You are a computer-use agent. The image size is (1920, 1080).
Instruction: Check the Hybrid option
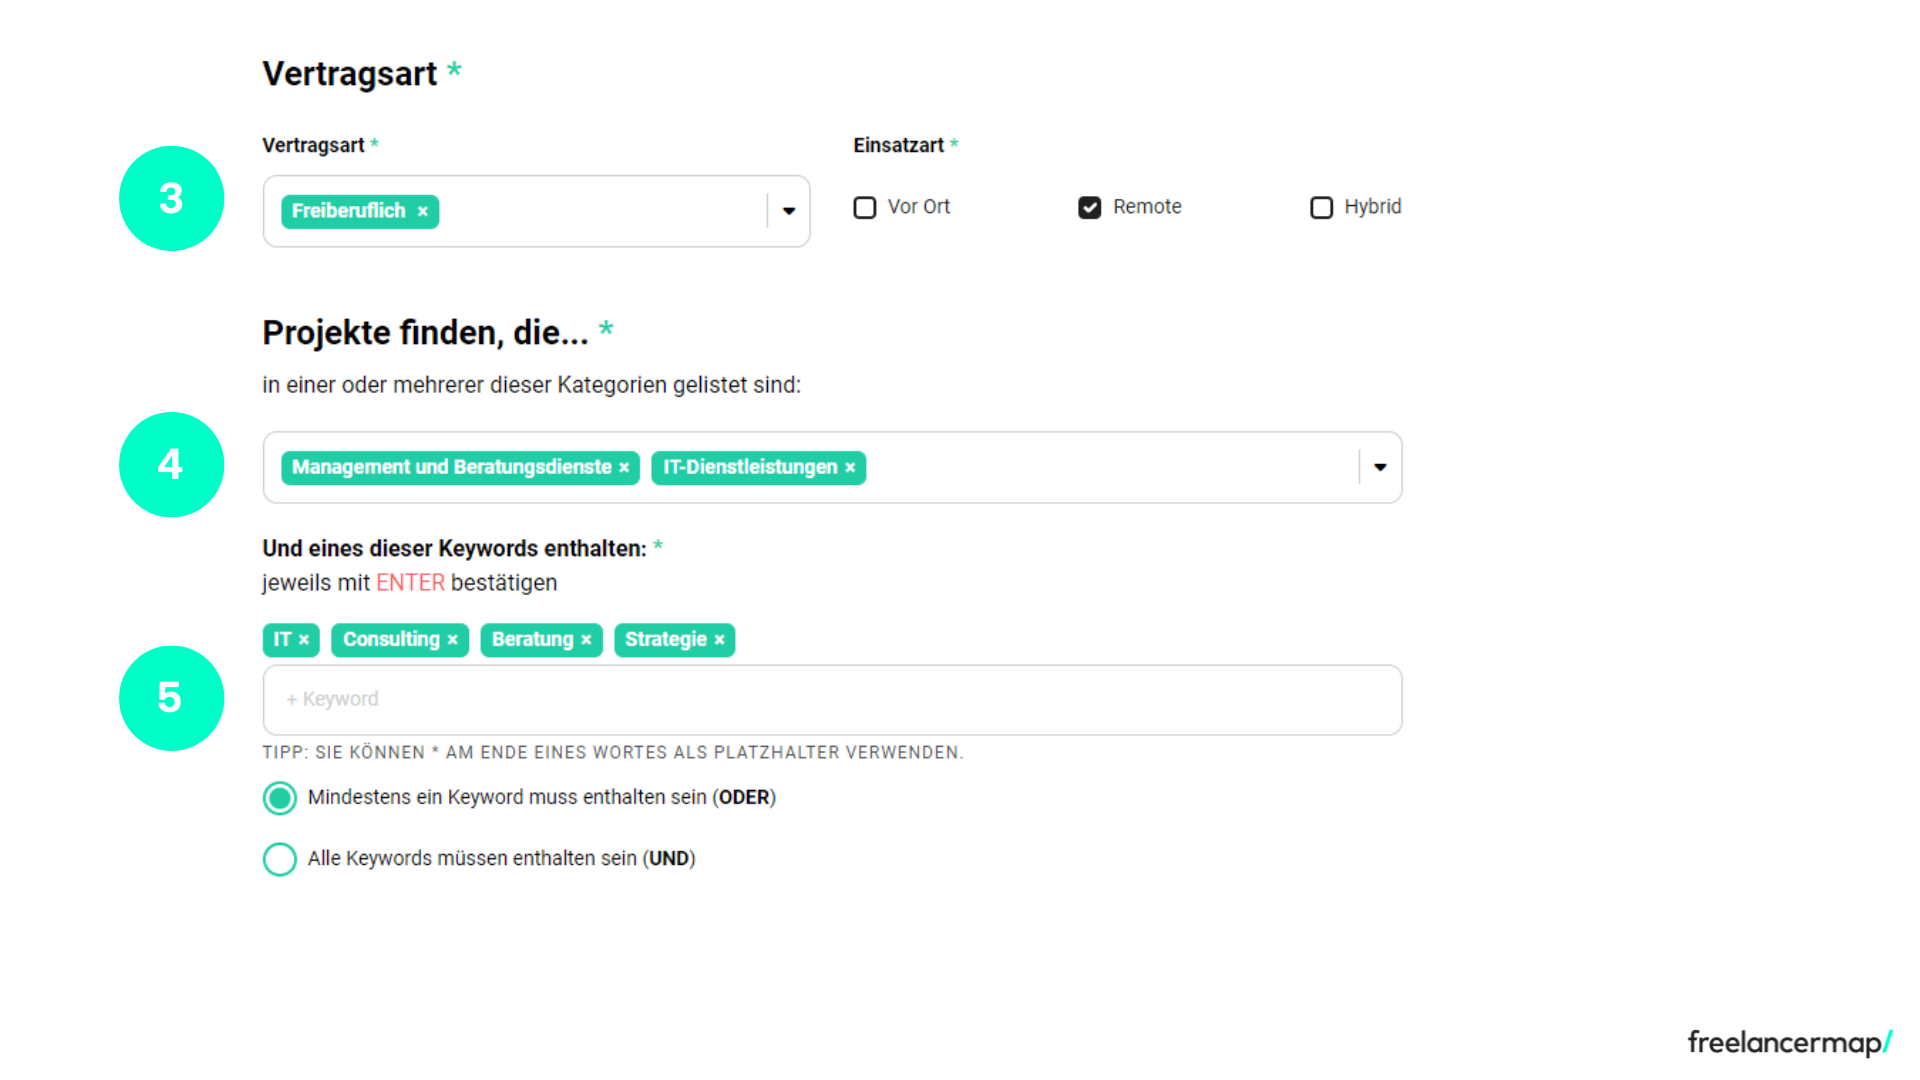(x=1321, y=207)
